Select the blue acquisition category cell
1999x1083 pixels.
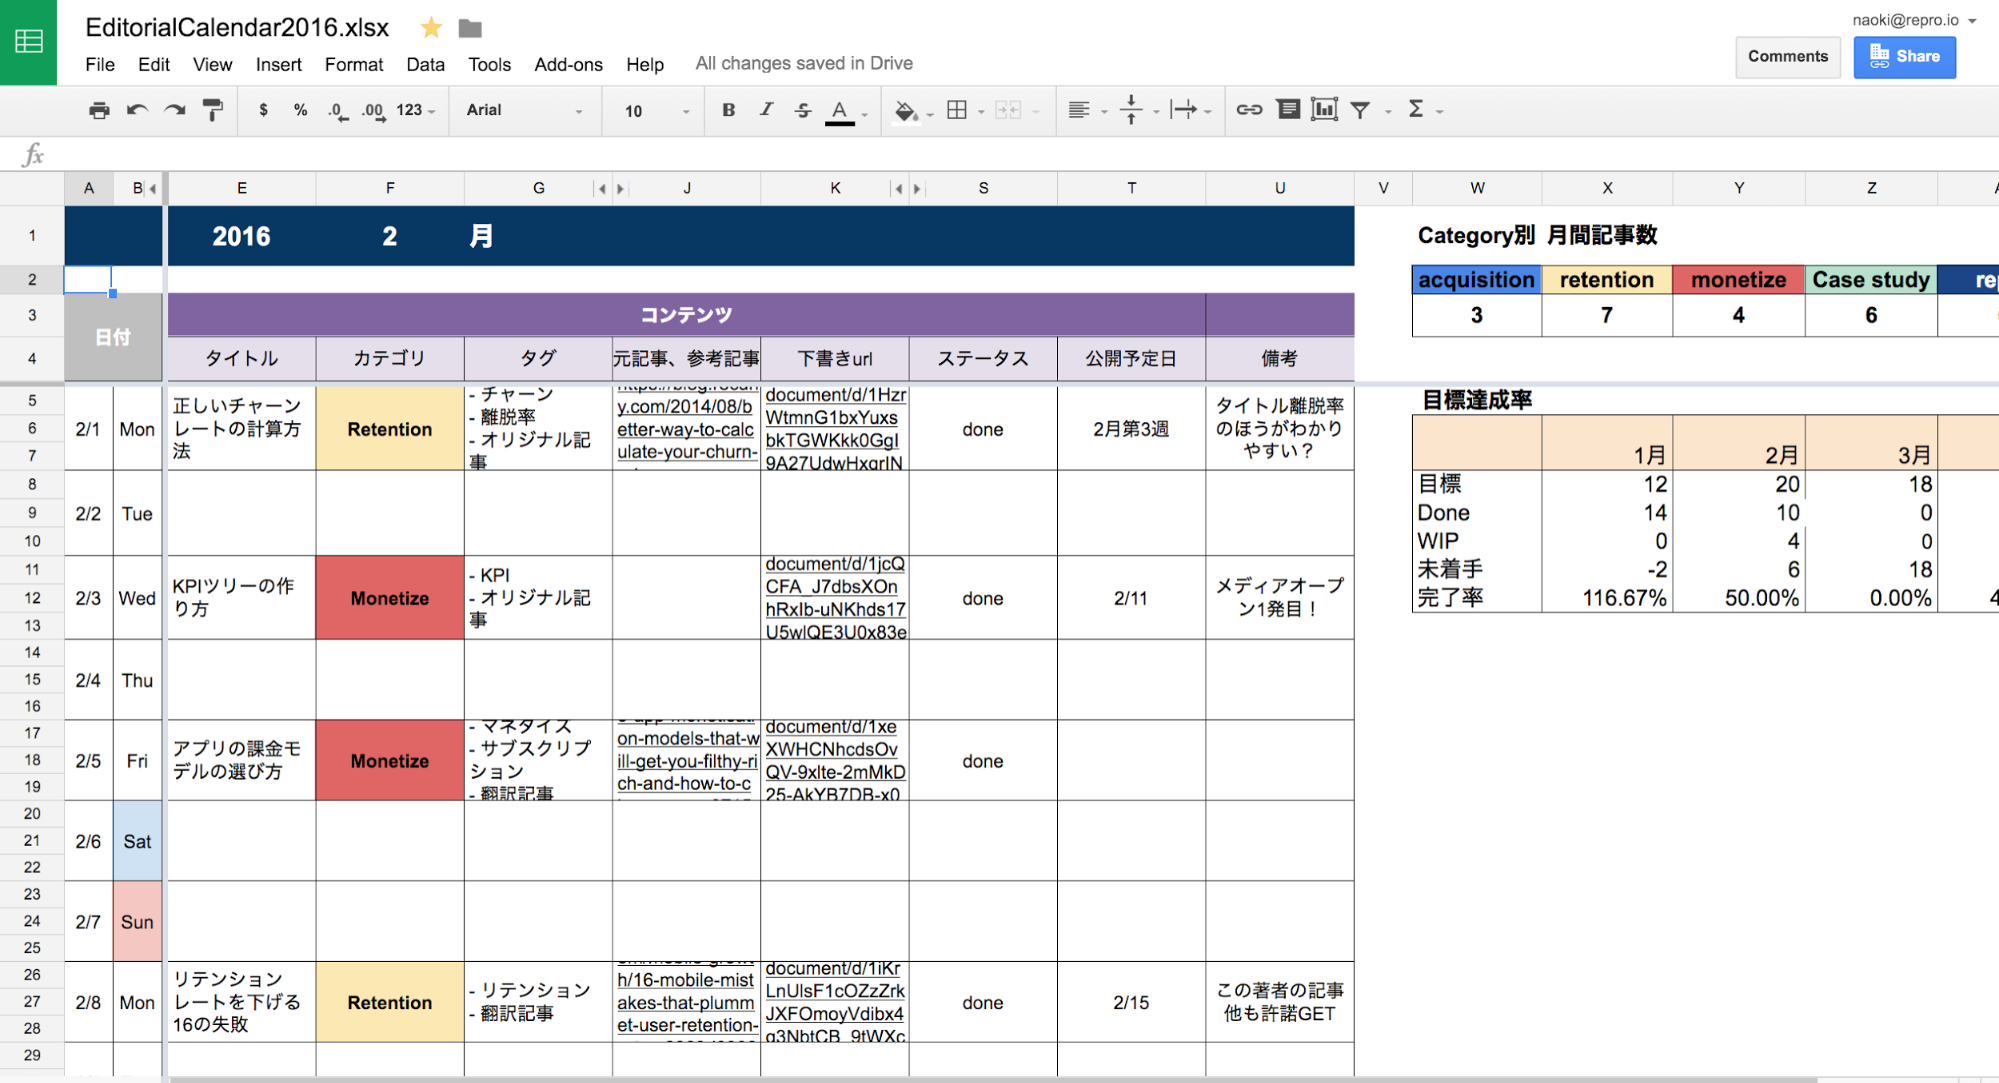1476,280
